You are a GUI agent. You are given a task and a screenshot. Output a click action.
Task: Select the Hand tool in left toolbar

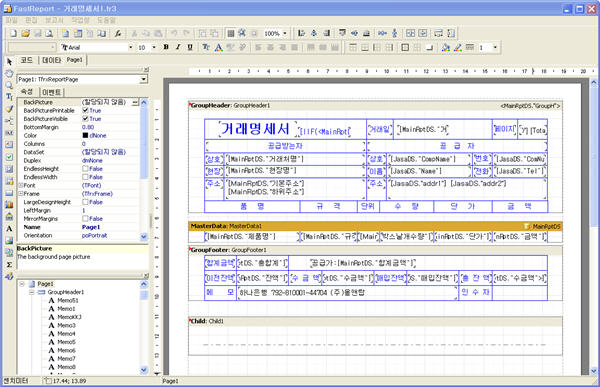coord(9,73)
